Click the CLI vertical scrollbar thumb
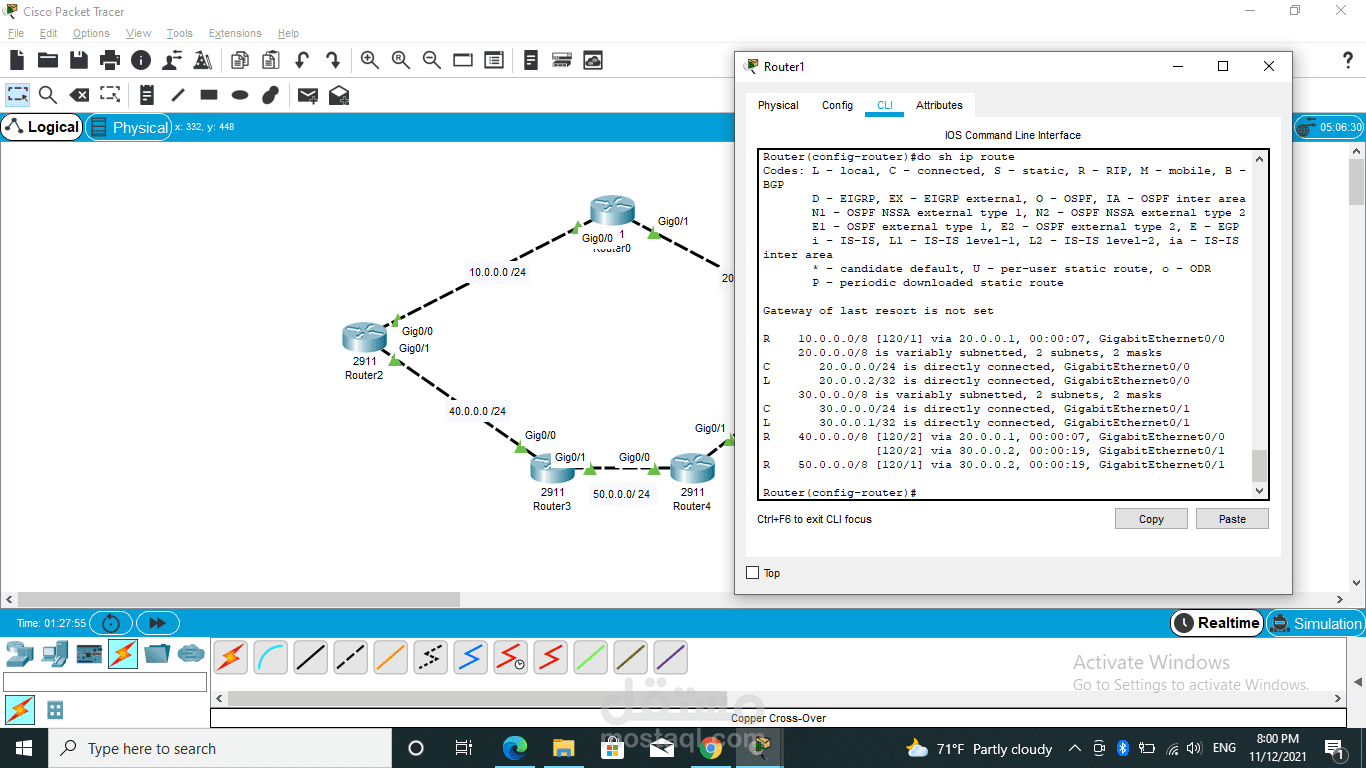This screenshot has width=1366, height=768. point(1259,466)
